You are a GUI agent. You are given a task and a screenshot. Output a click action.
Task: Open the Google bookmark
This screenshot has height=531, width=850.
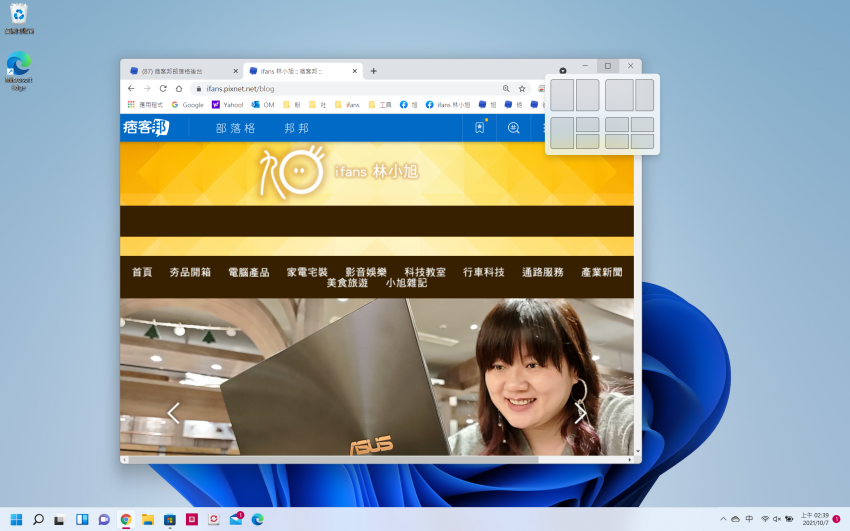pos(188,105)
